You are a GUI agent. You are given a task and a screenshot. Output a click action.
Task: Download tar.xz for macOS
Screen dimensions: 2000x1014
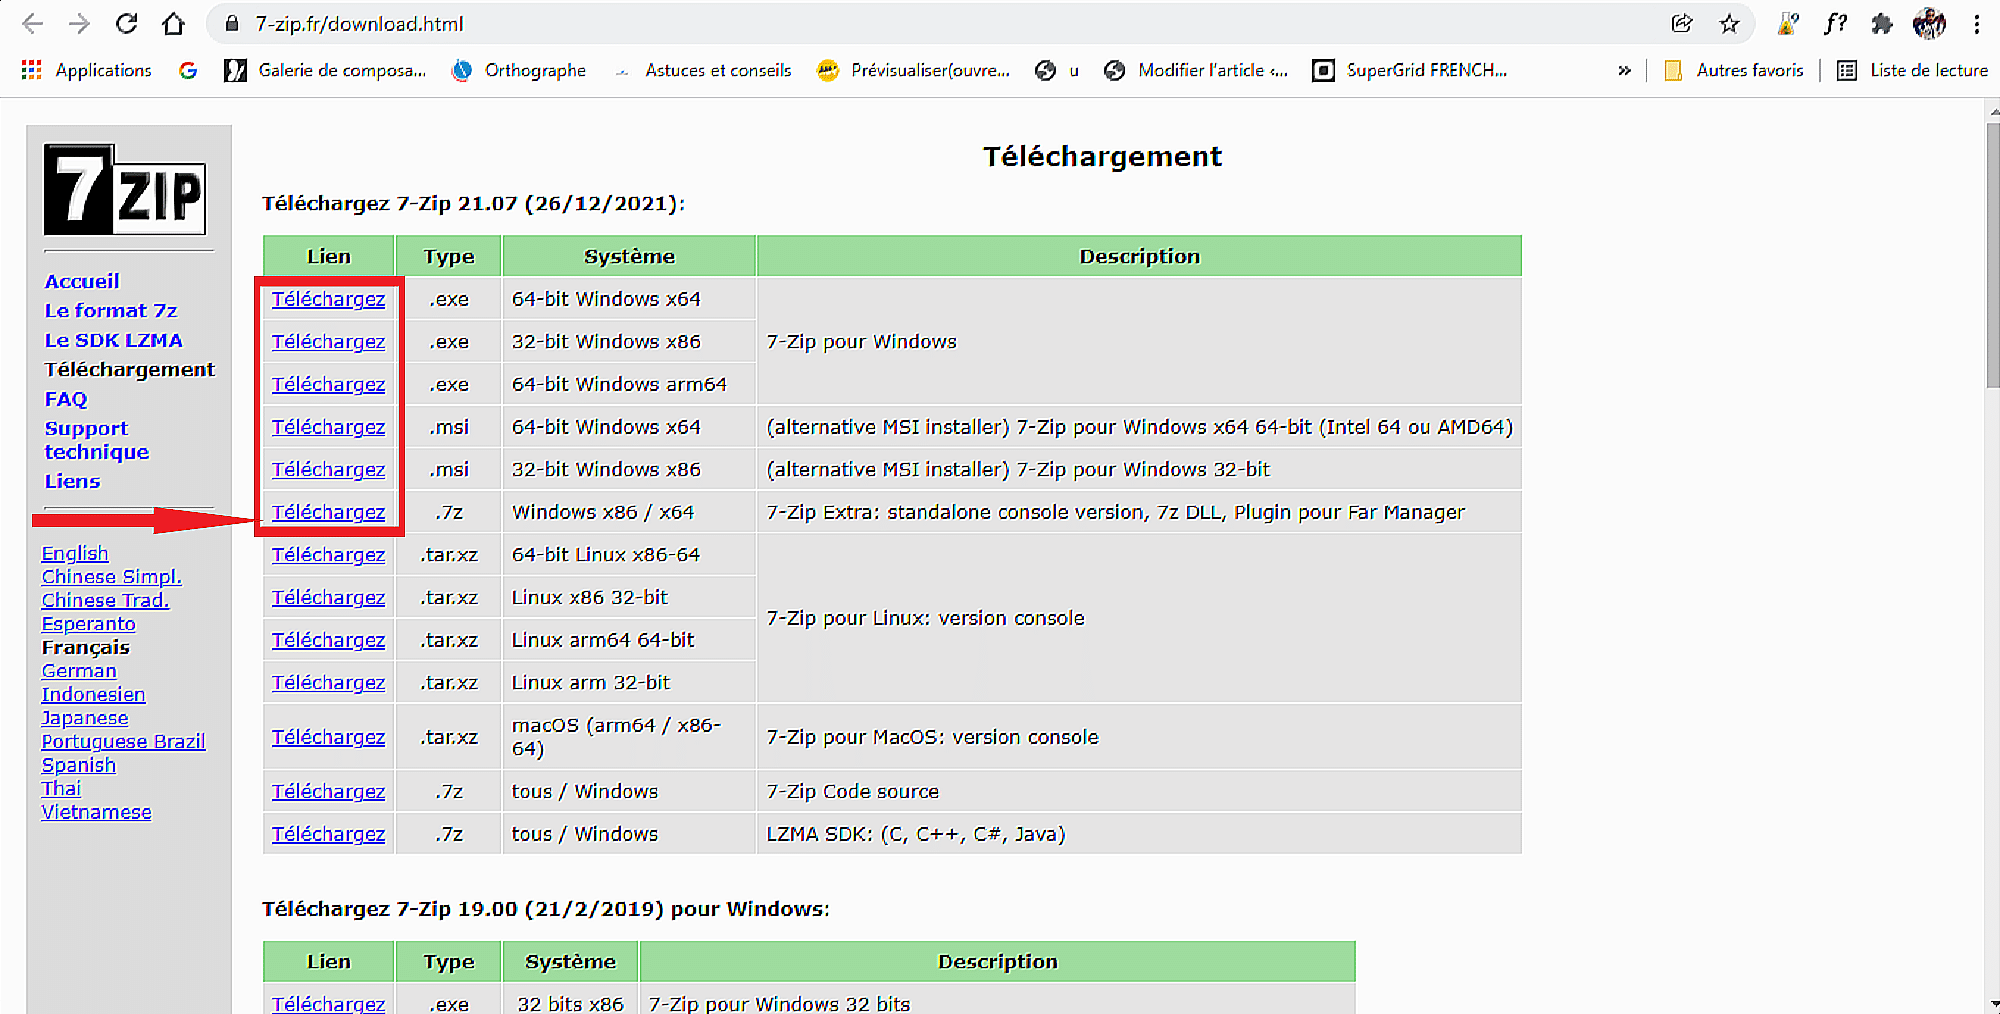coord(328,737)
